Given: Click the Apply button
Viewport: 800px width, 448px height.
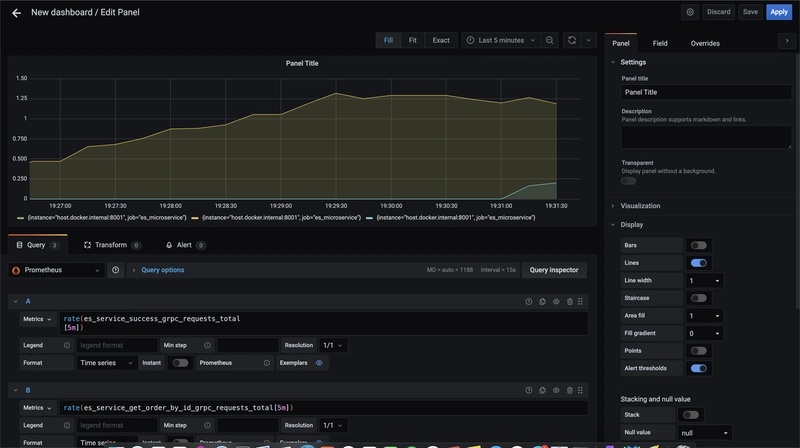Looking at the screenshot, I should point(779,12).
